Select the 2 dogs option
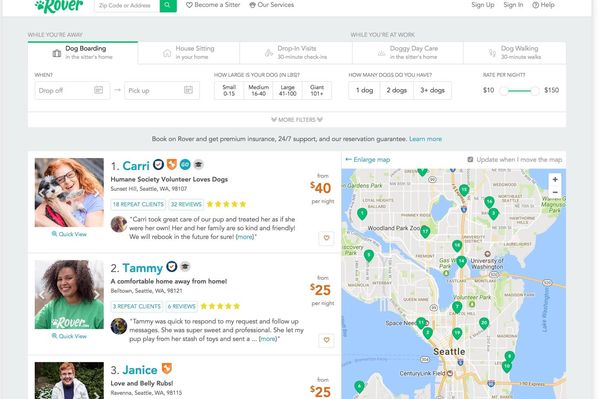 click(397, 90)
